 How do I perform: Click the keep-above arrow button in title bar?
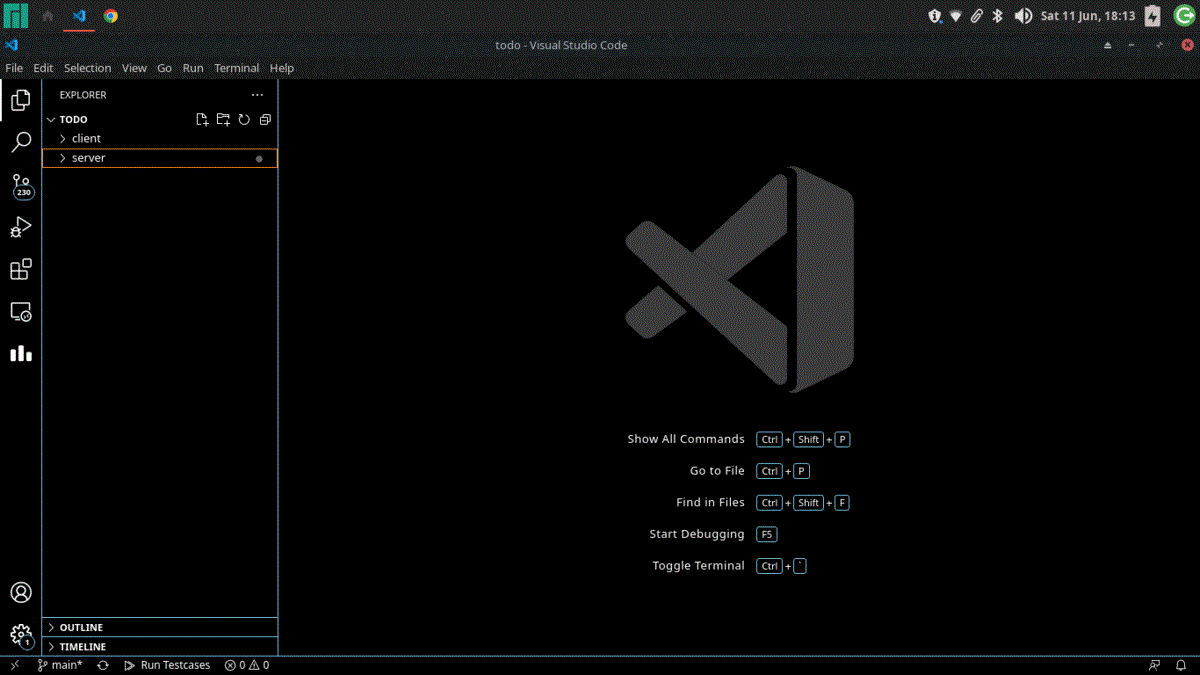tap(1107, 45)
